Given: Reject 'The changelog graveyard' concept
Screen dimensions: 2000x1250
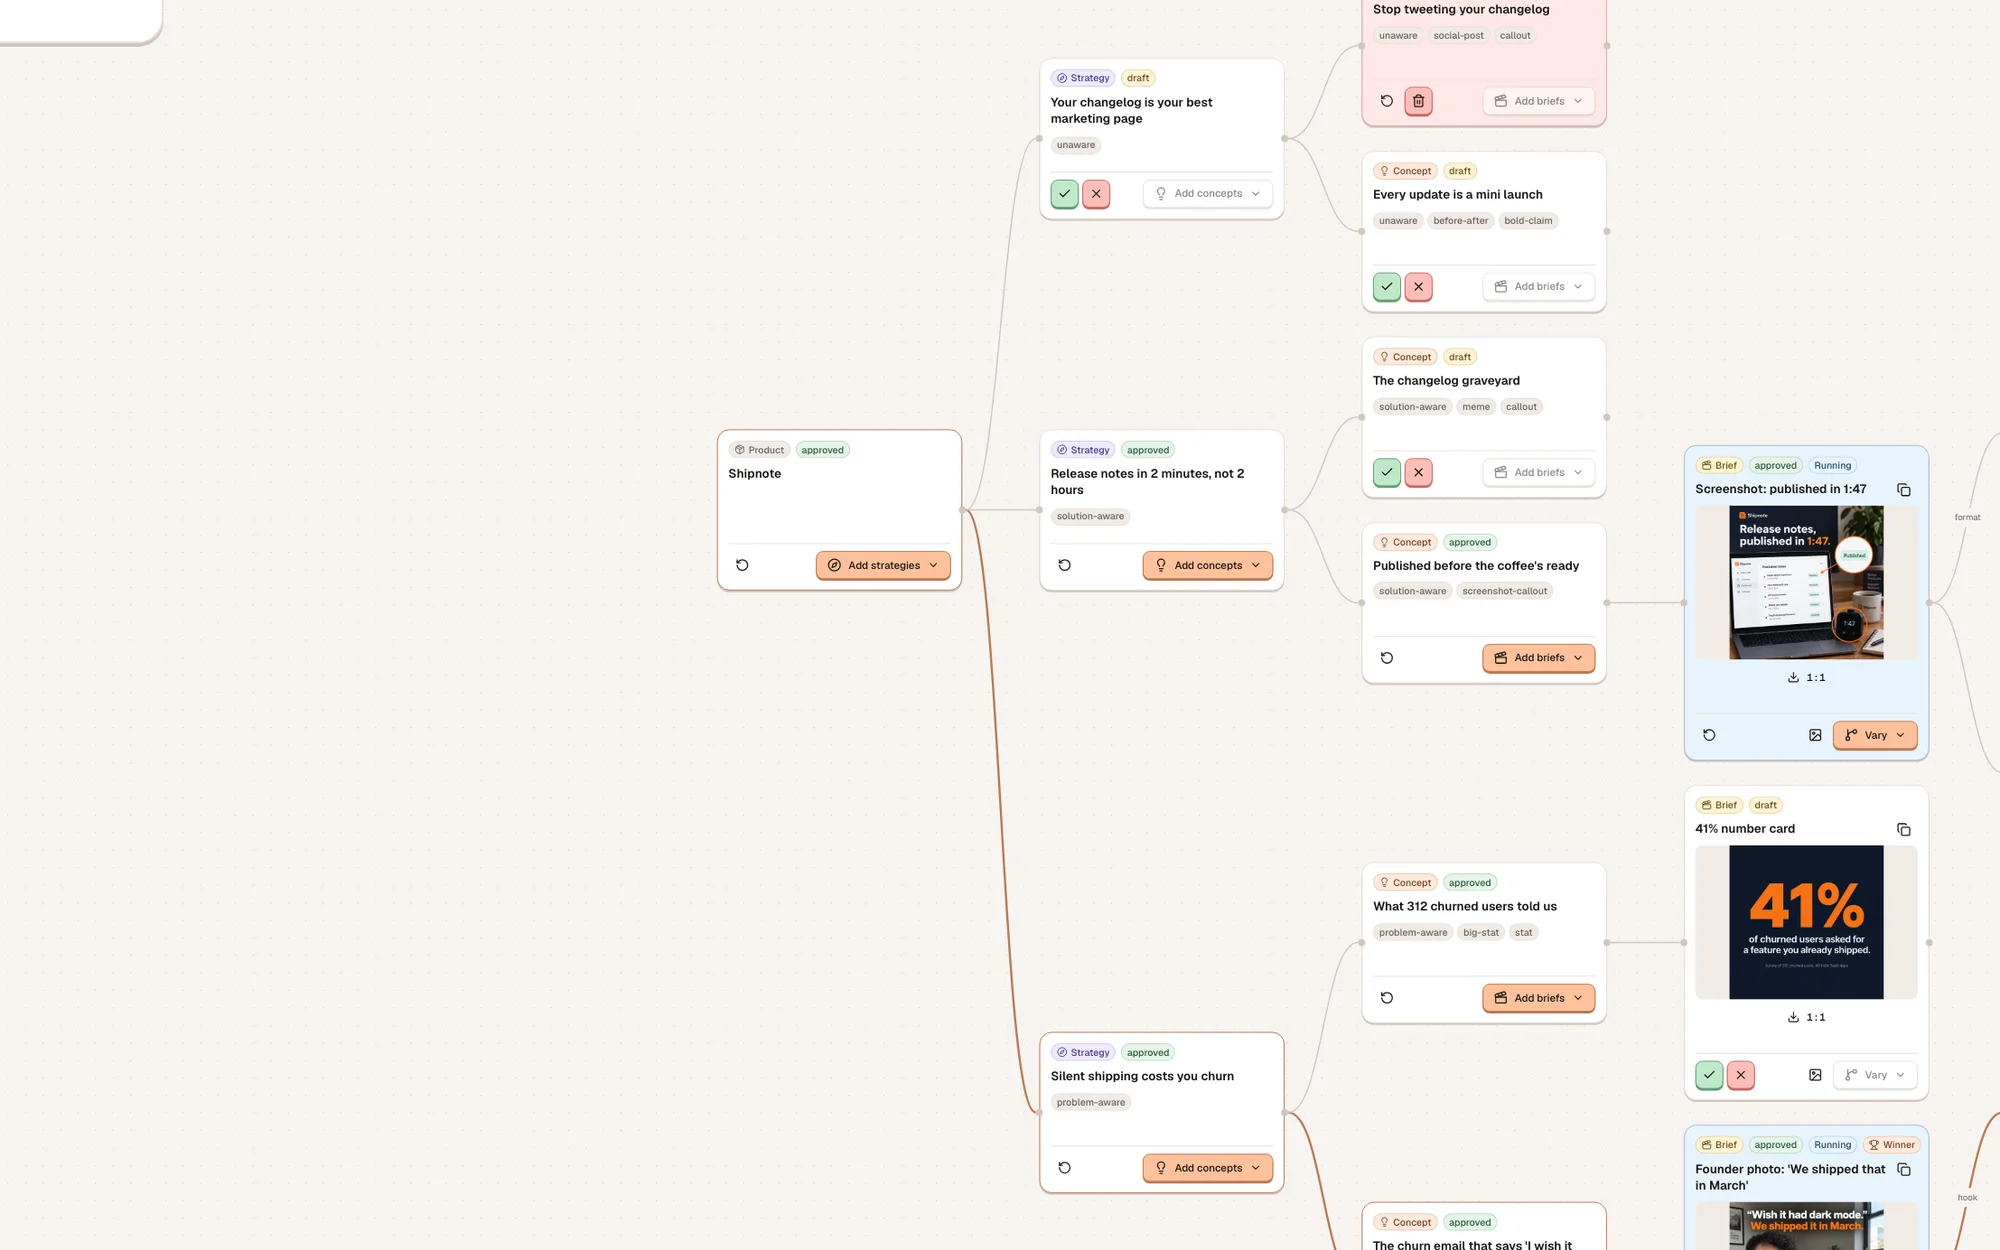Looking at the screenshot, I should pos(1418,472).
